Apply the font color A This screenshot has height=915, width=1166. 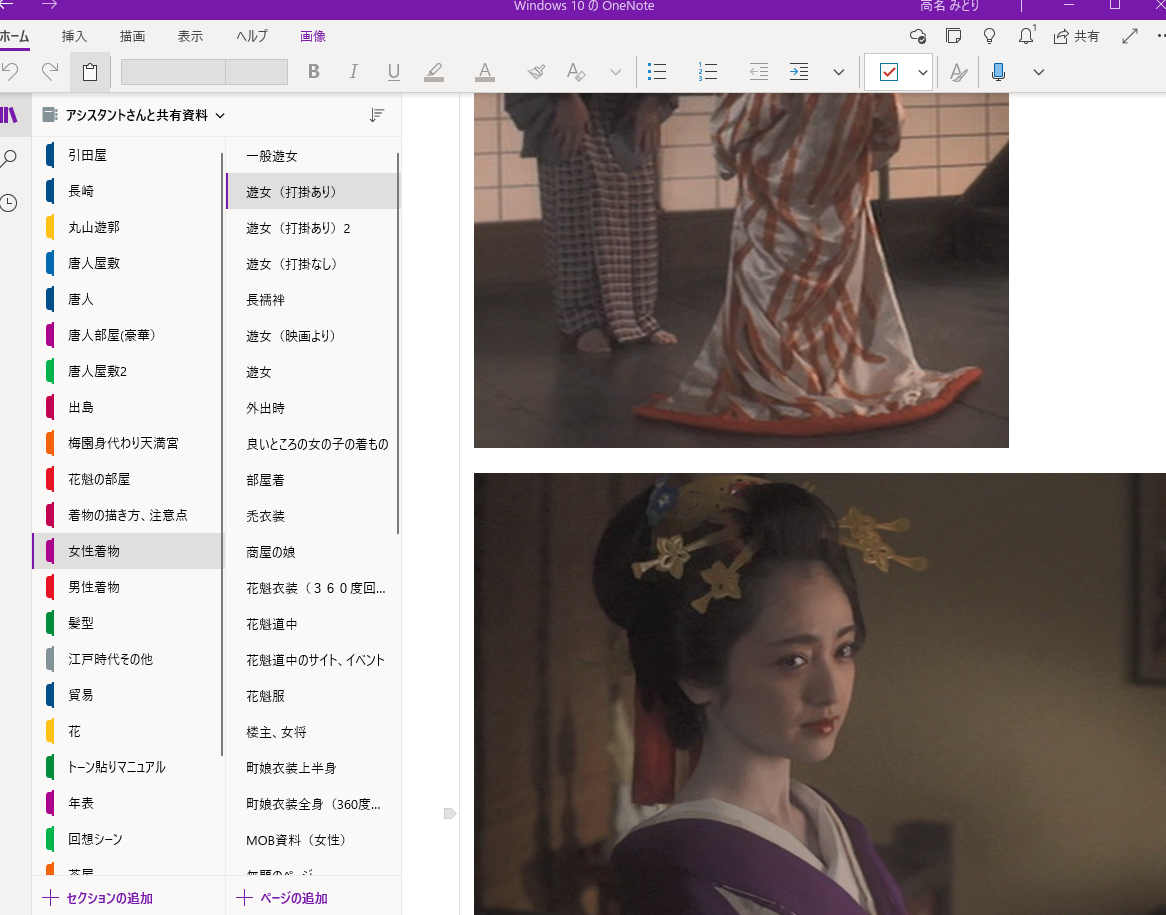pos(485,71)
